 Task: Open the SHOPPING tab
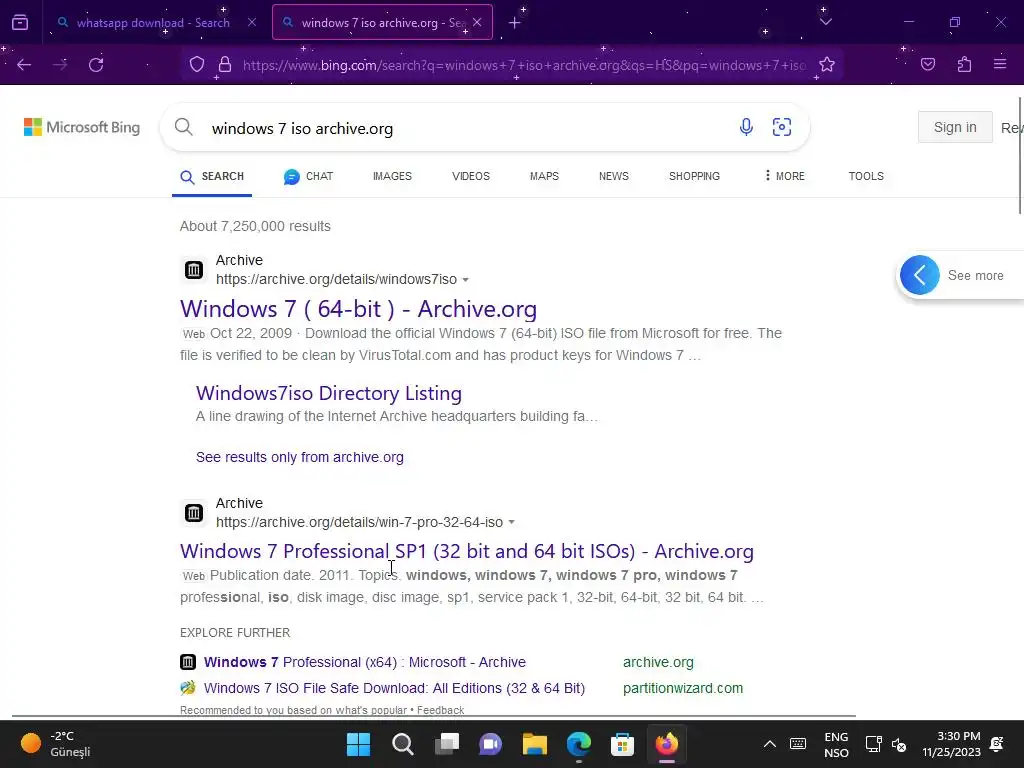pos(694,176)
